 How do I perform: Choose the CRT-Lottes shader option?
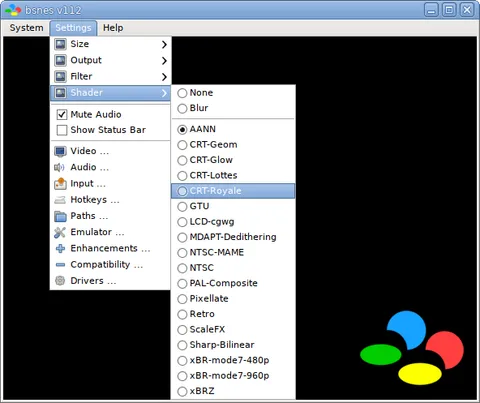[x=233, y=175]
